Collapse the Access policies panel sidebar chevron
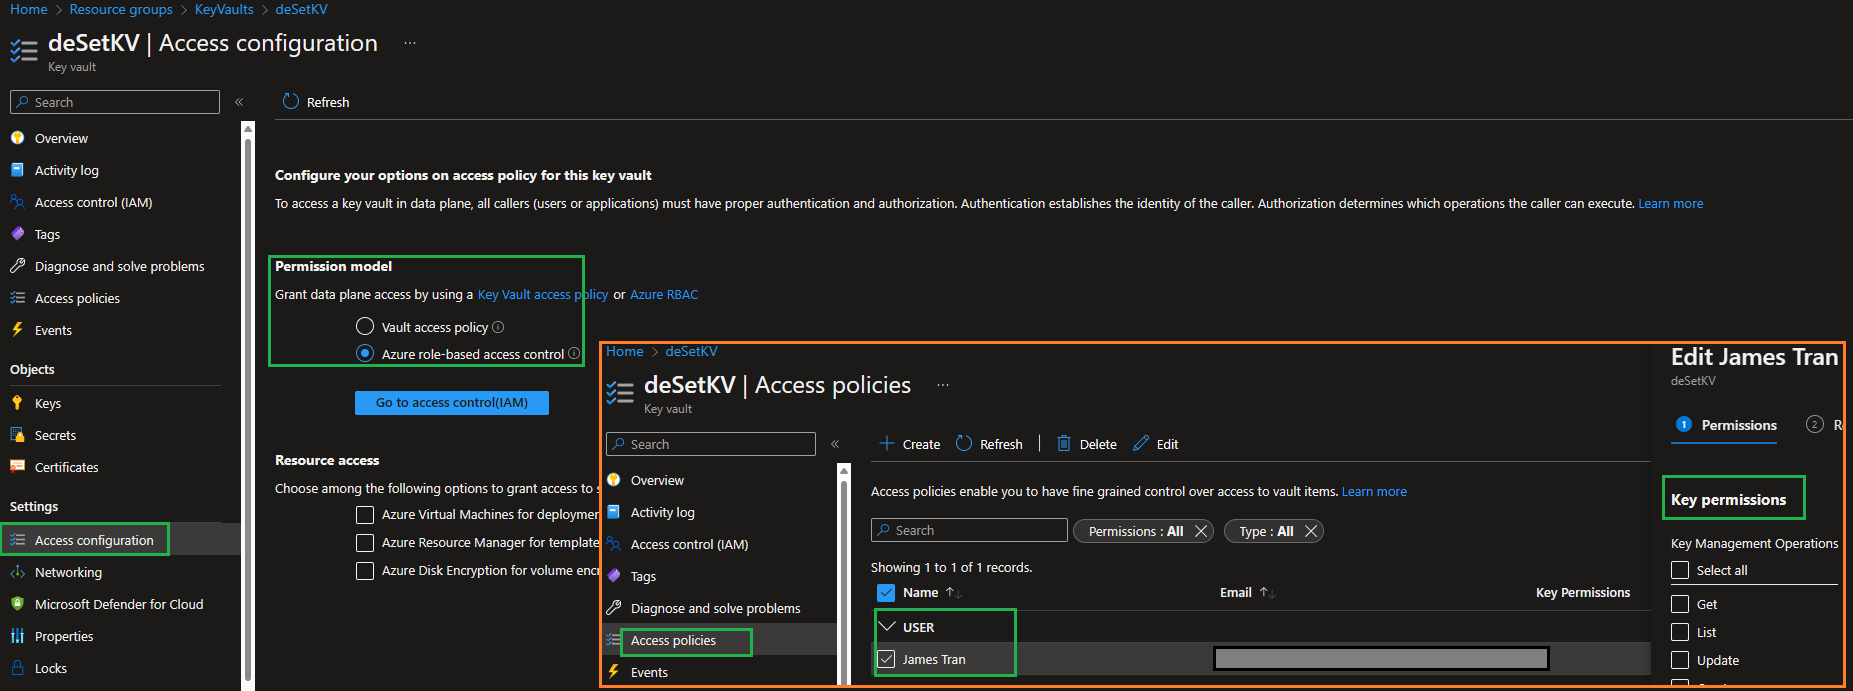 click(x=835, y=444)
